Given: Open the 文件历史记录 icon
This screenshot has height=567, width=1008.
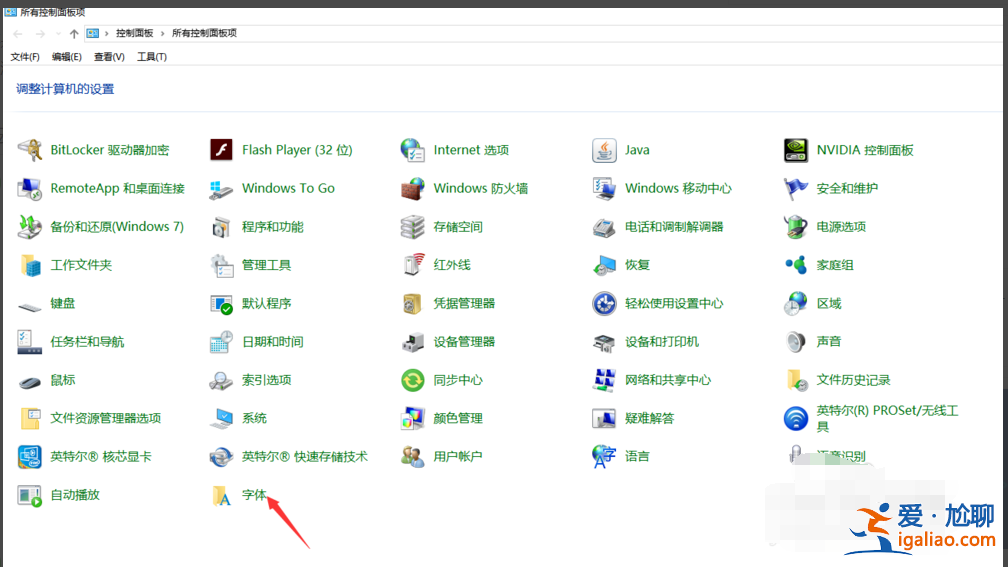Looking at the screenshot, I should (x=796, y=380).
